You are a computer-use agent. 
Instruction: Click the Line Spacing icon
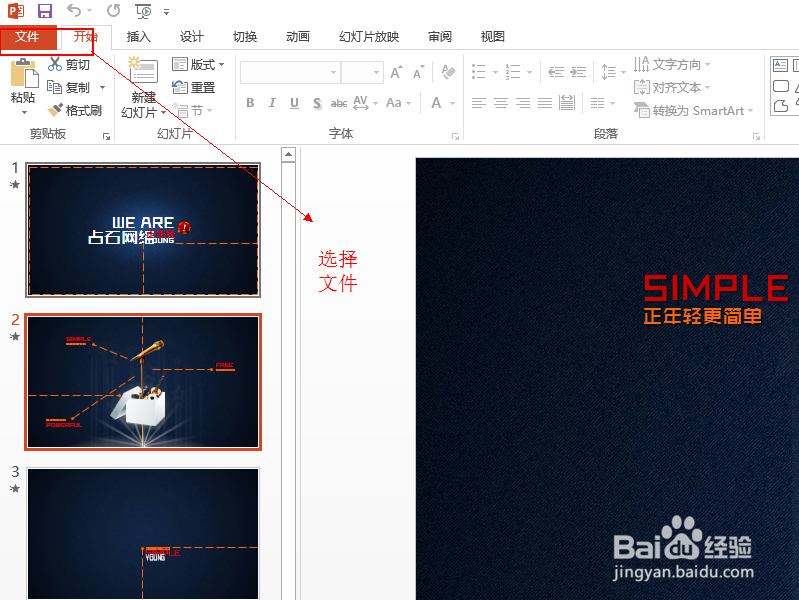[608, 72]
